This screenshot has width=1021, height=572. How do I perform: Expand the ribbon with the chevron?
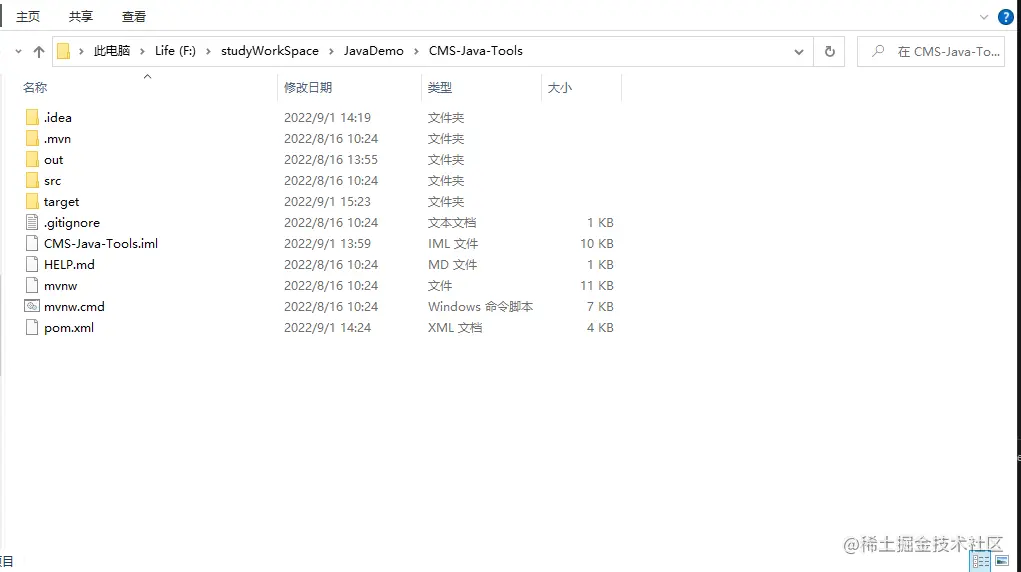[x=984, y=17]
